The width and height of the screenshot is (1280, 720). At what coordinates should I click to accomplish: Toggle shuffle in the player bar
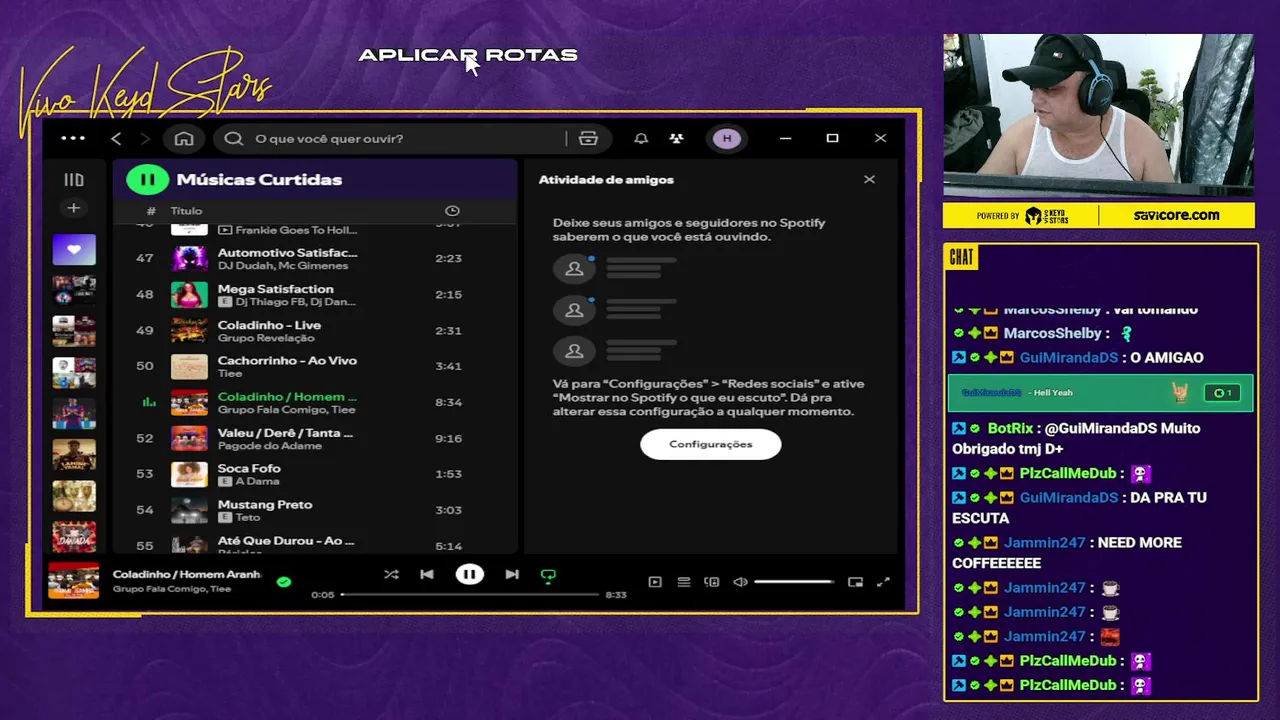pyautogui.click(x=391, y=575)
